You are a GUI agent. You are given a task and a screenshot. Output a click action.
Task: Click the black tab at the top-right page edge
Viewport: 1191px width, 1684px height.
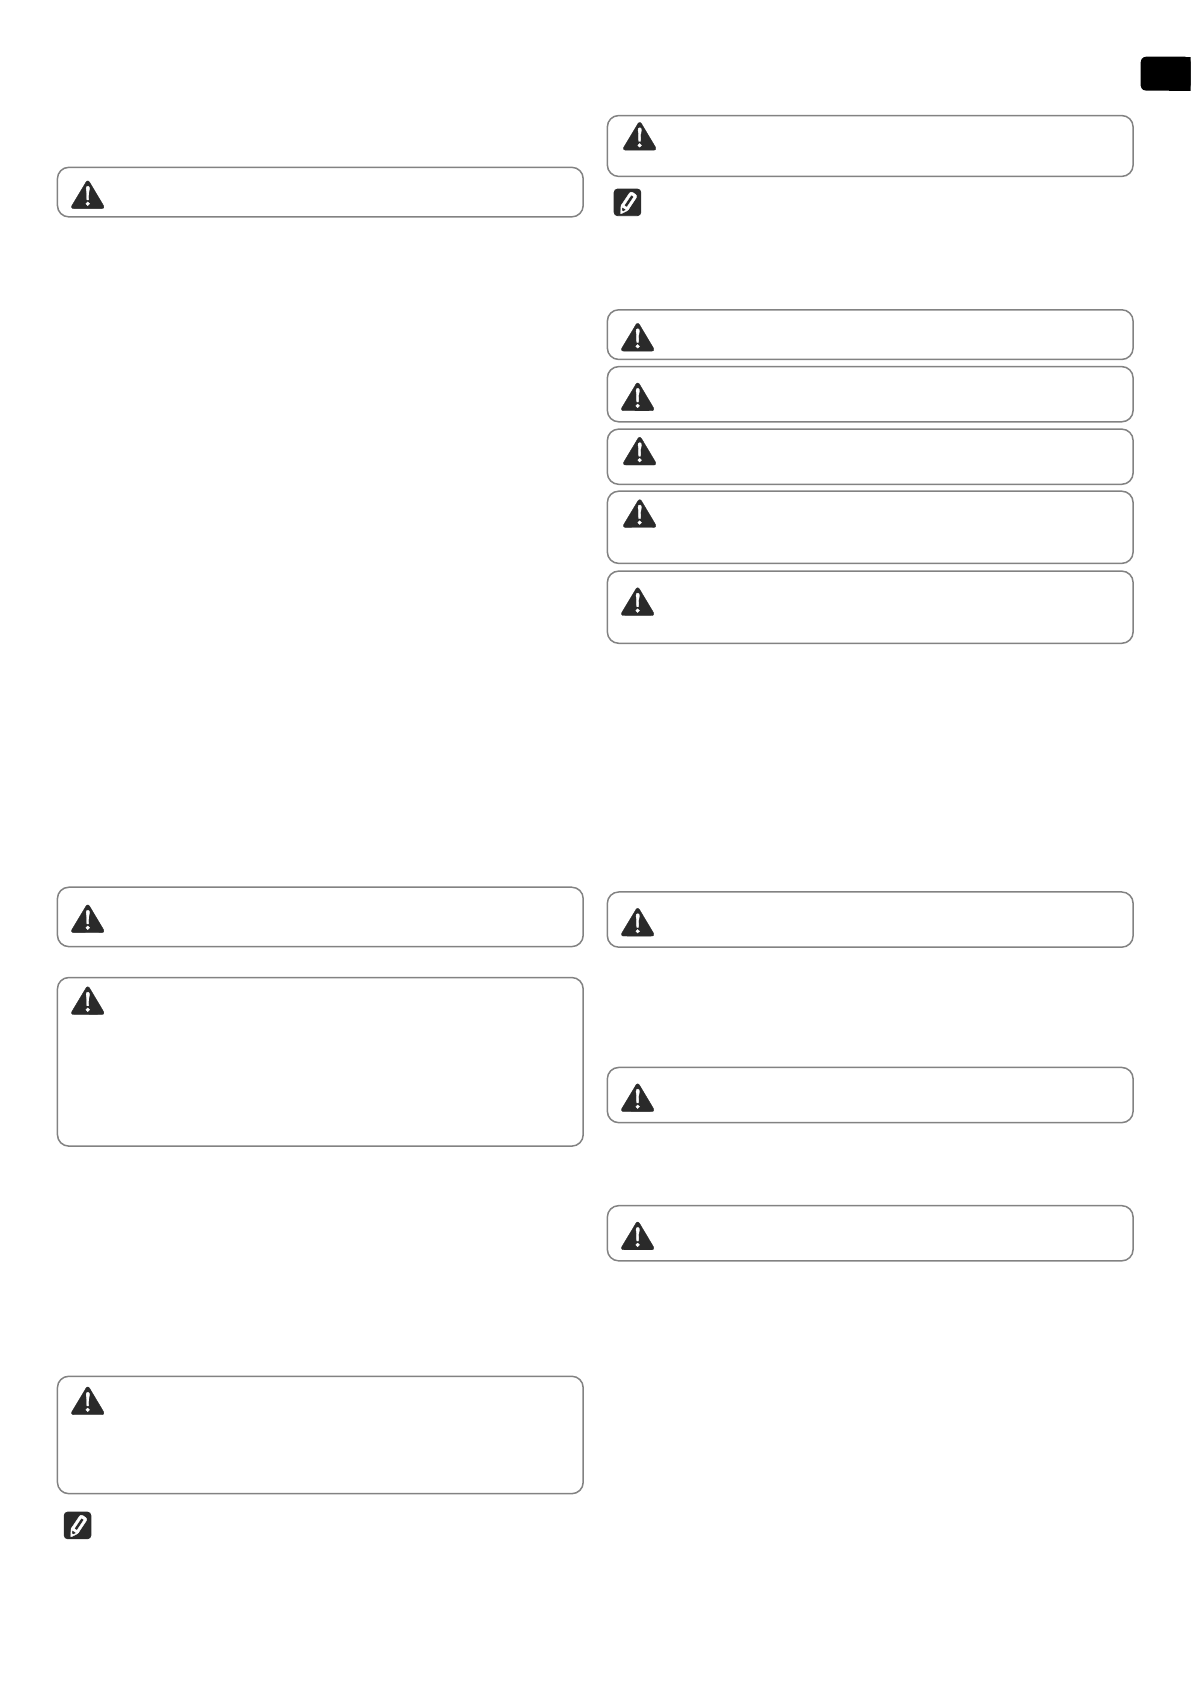pos(1166,75)
